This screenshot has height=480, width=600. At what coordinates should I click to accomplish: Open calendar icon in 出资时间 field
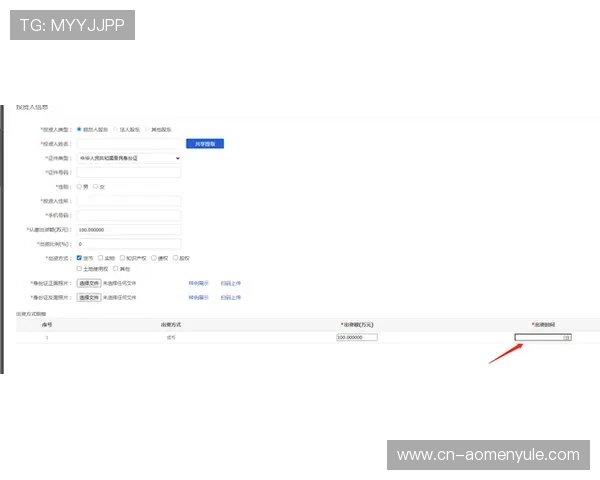pos(567,337)
